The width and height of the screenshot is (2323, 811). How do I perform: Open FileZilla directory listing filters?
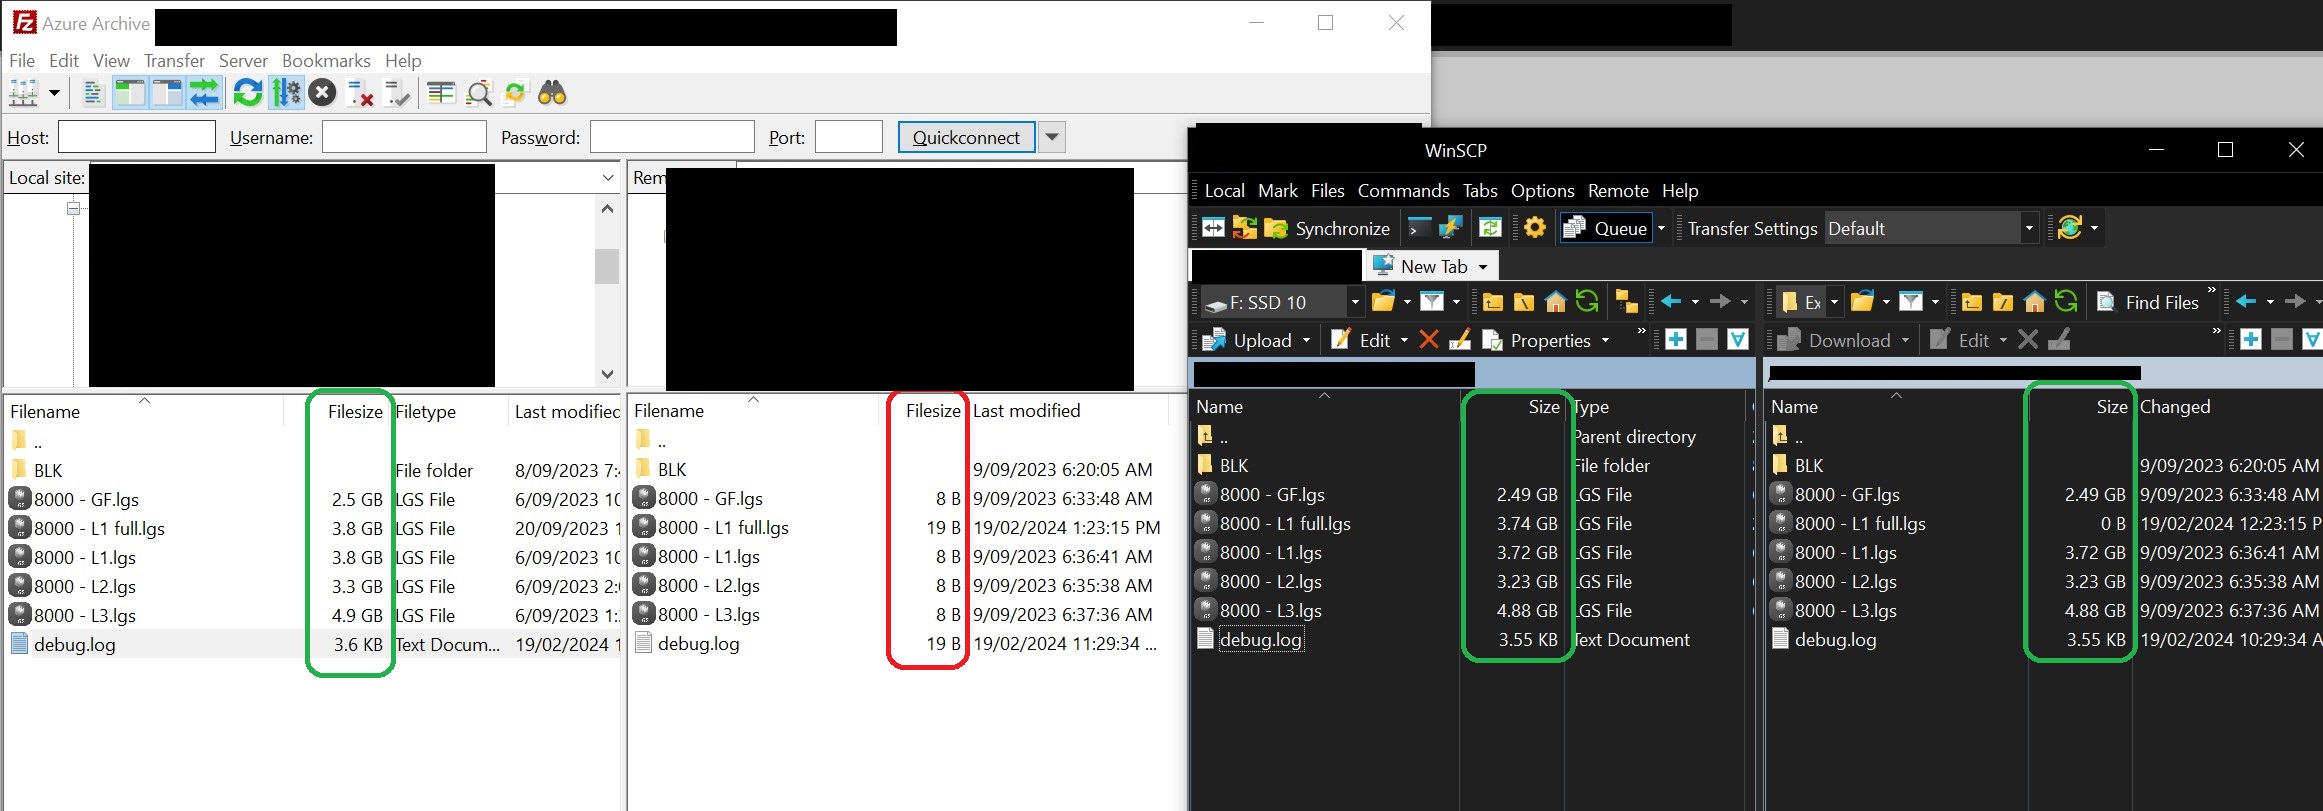(x=441, y=93)
